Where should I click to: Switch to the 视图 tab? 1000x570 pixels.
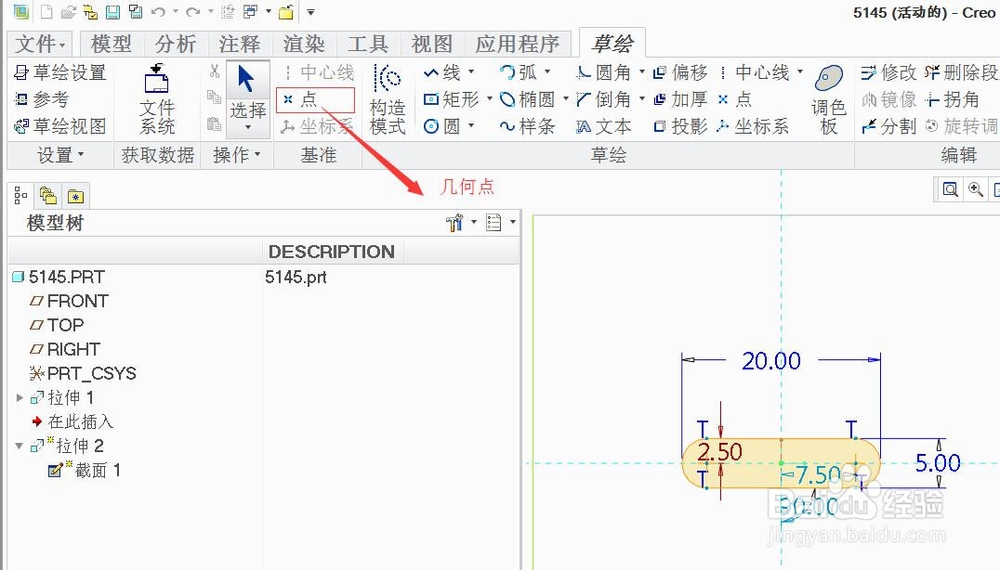coord(432,44)
